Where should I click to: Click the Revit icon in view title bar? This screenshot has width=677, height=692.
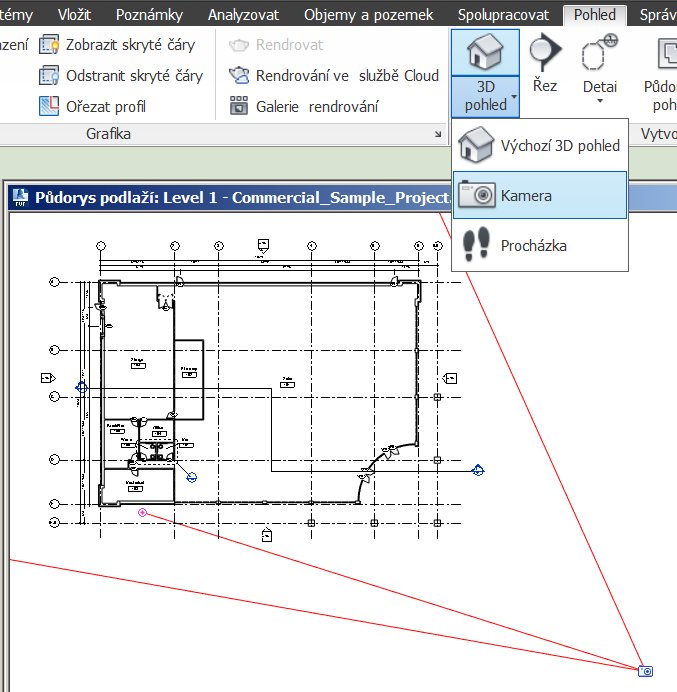point(20,197)
